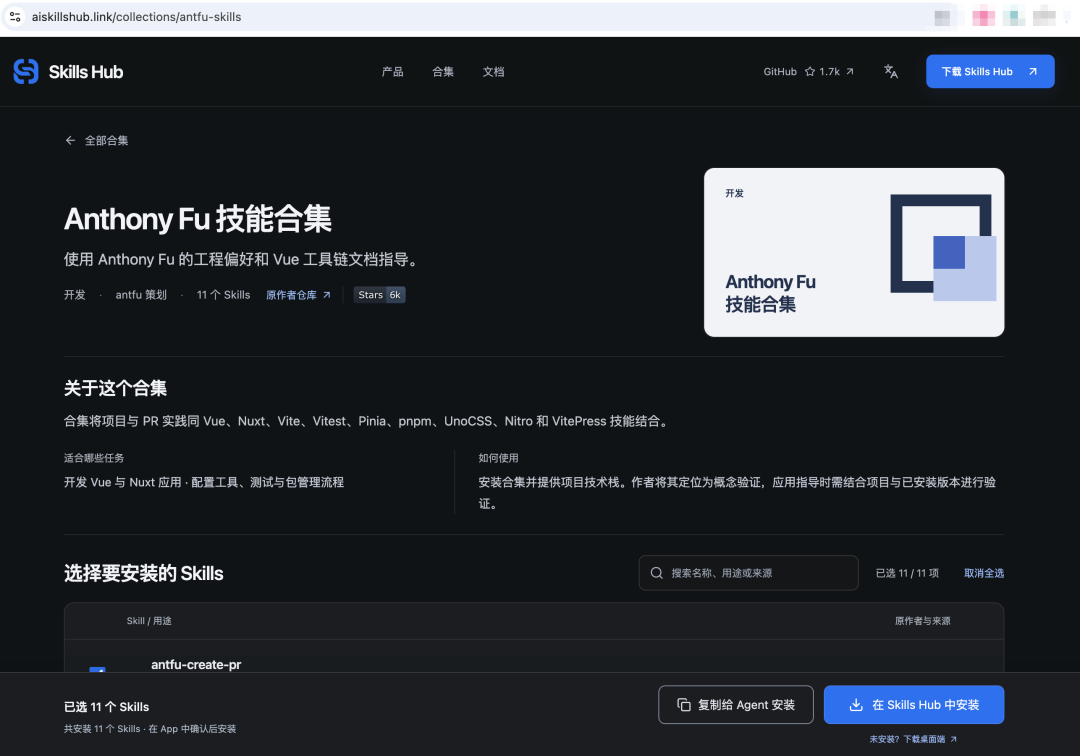Screen dimensions: 1080x756
Task: Click 在 Skills Hub 中安装 button
Action: pyautogui.click(x=914, y=704)
